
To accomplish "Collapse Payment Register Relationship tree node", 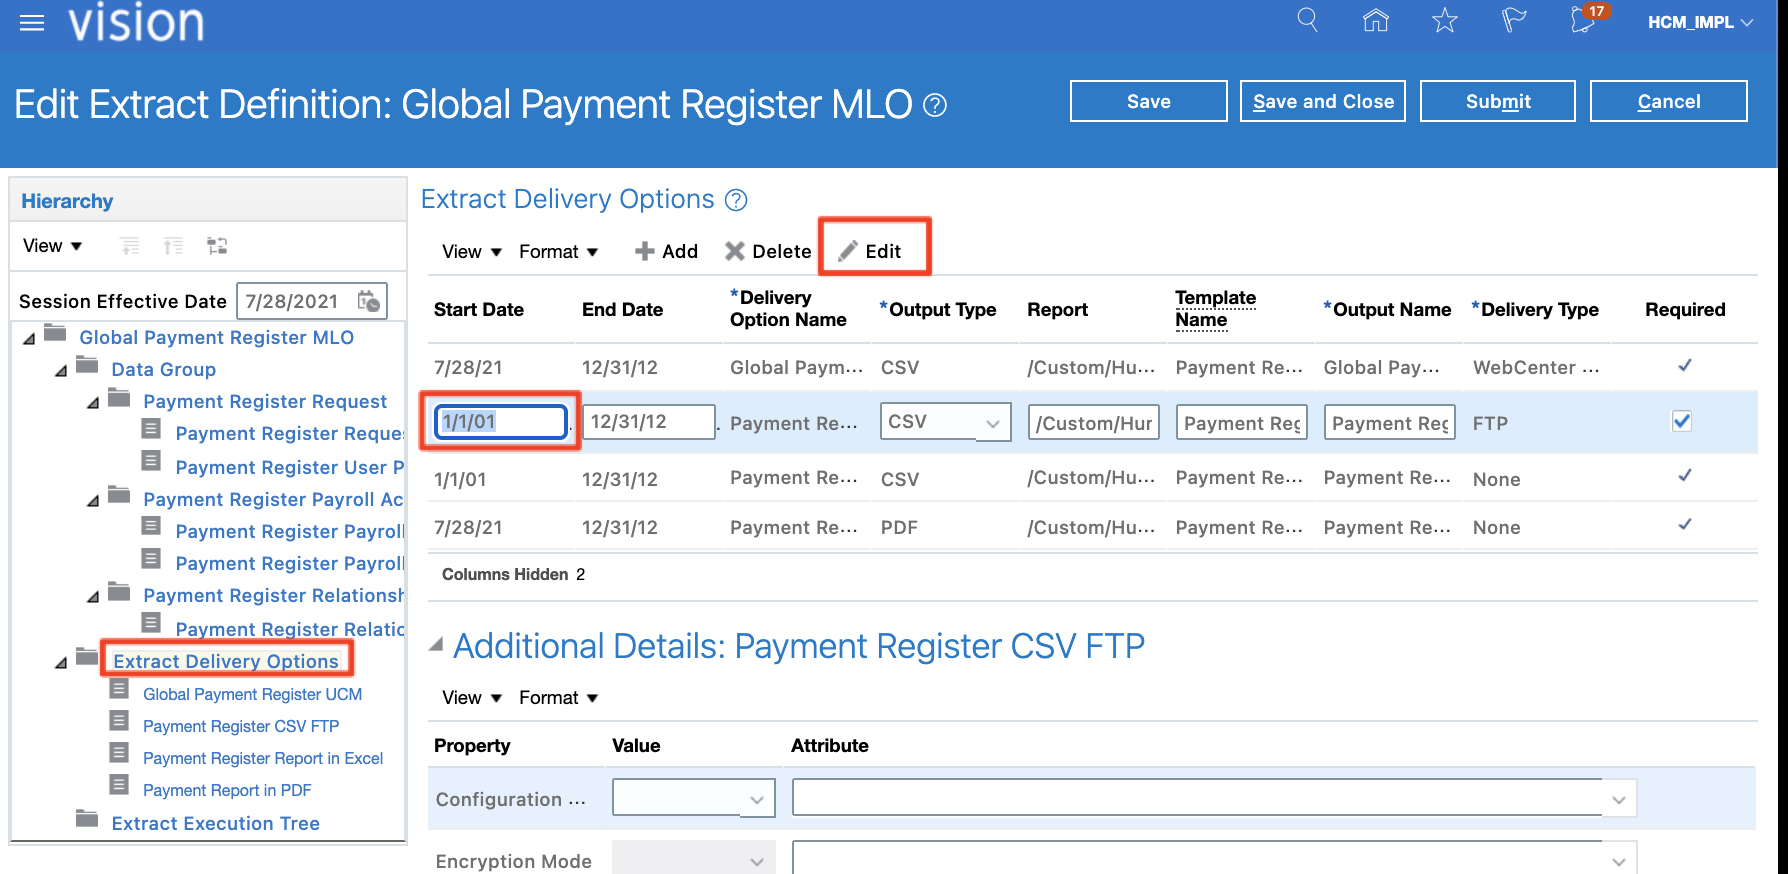I will (x=93, y=597).
